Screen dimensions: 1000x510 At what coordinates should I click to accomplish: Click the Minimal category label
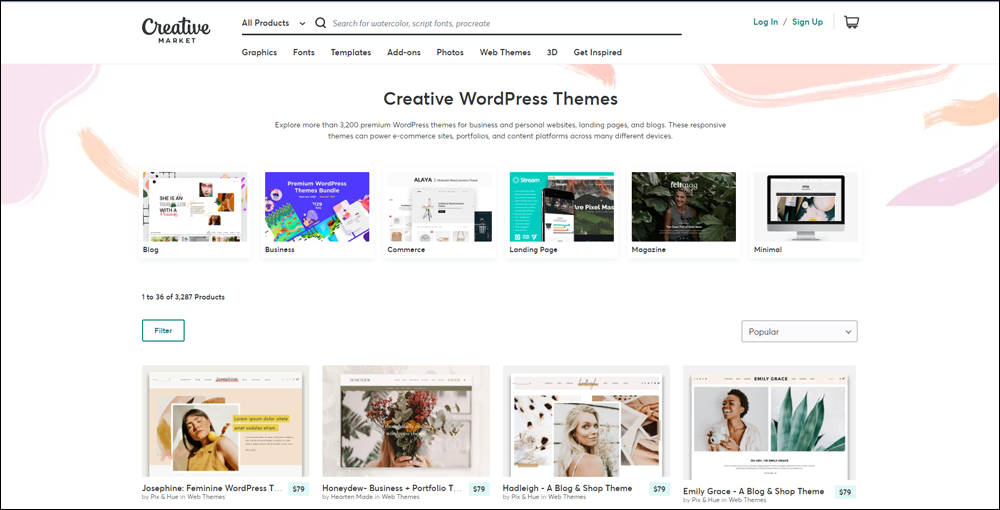(768, 250)
